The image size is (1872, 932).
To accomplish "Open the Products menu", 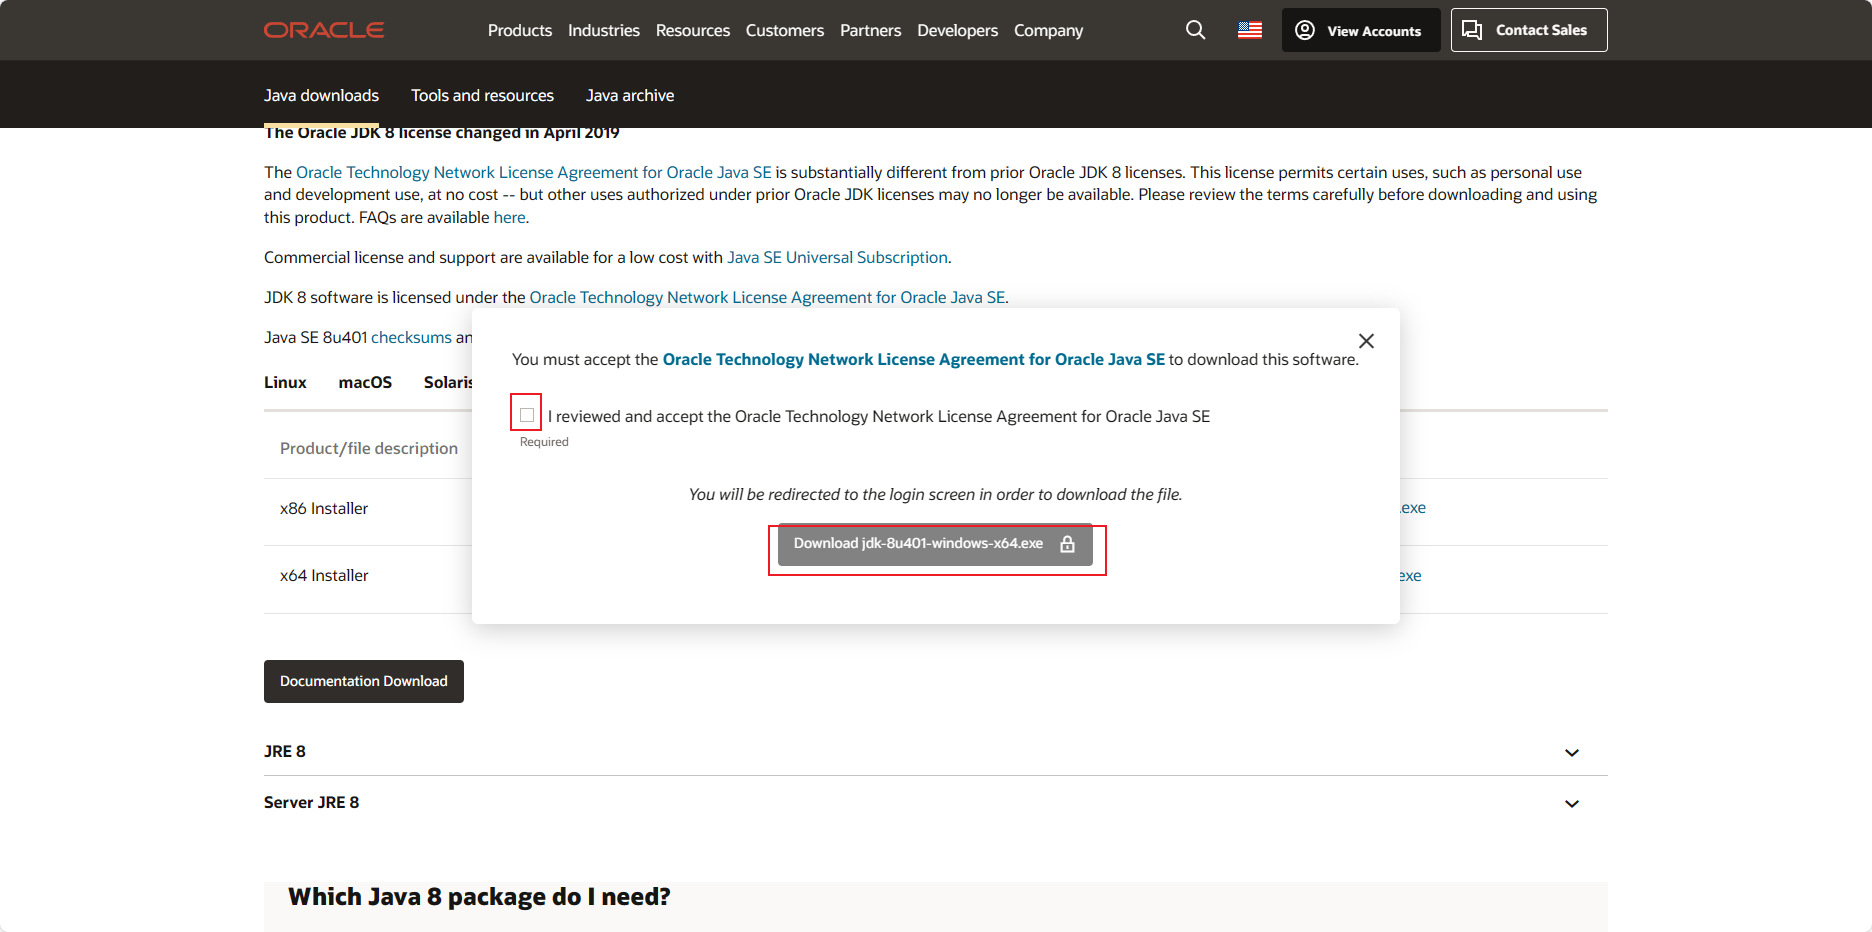I will (x=520, y=30).
